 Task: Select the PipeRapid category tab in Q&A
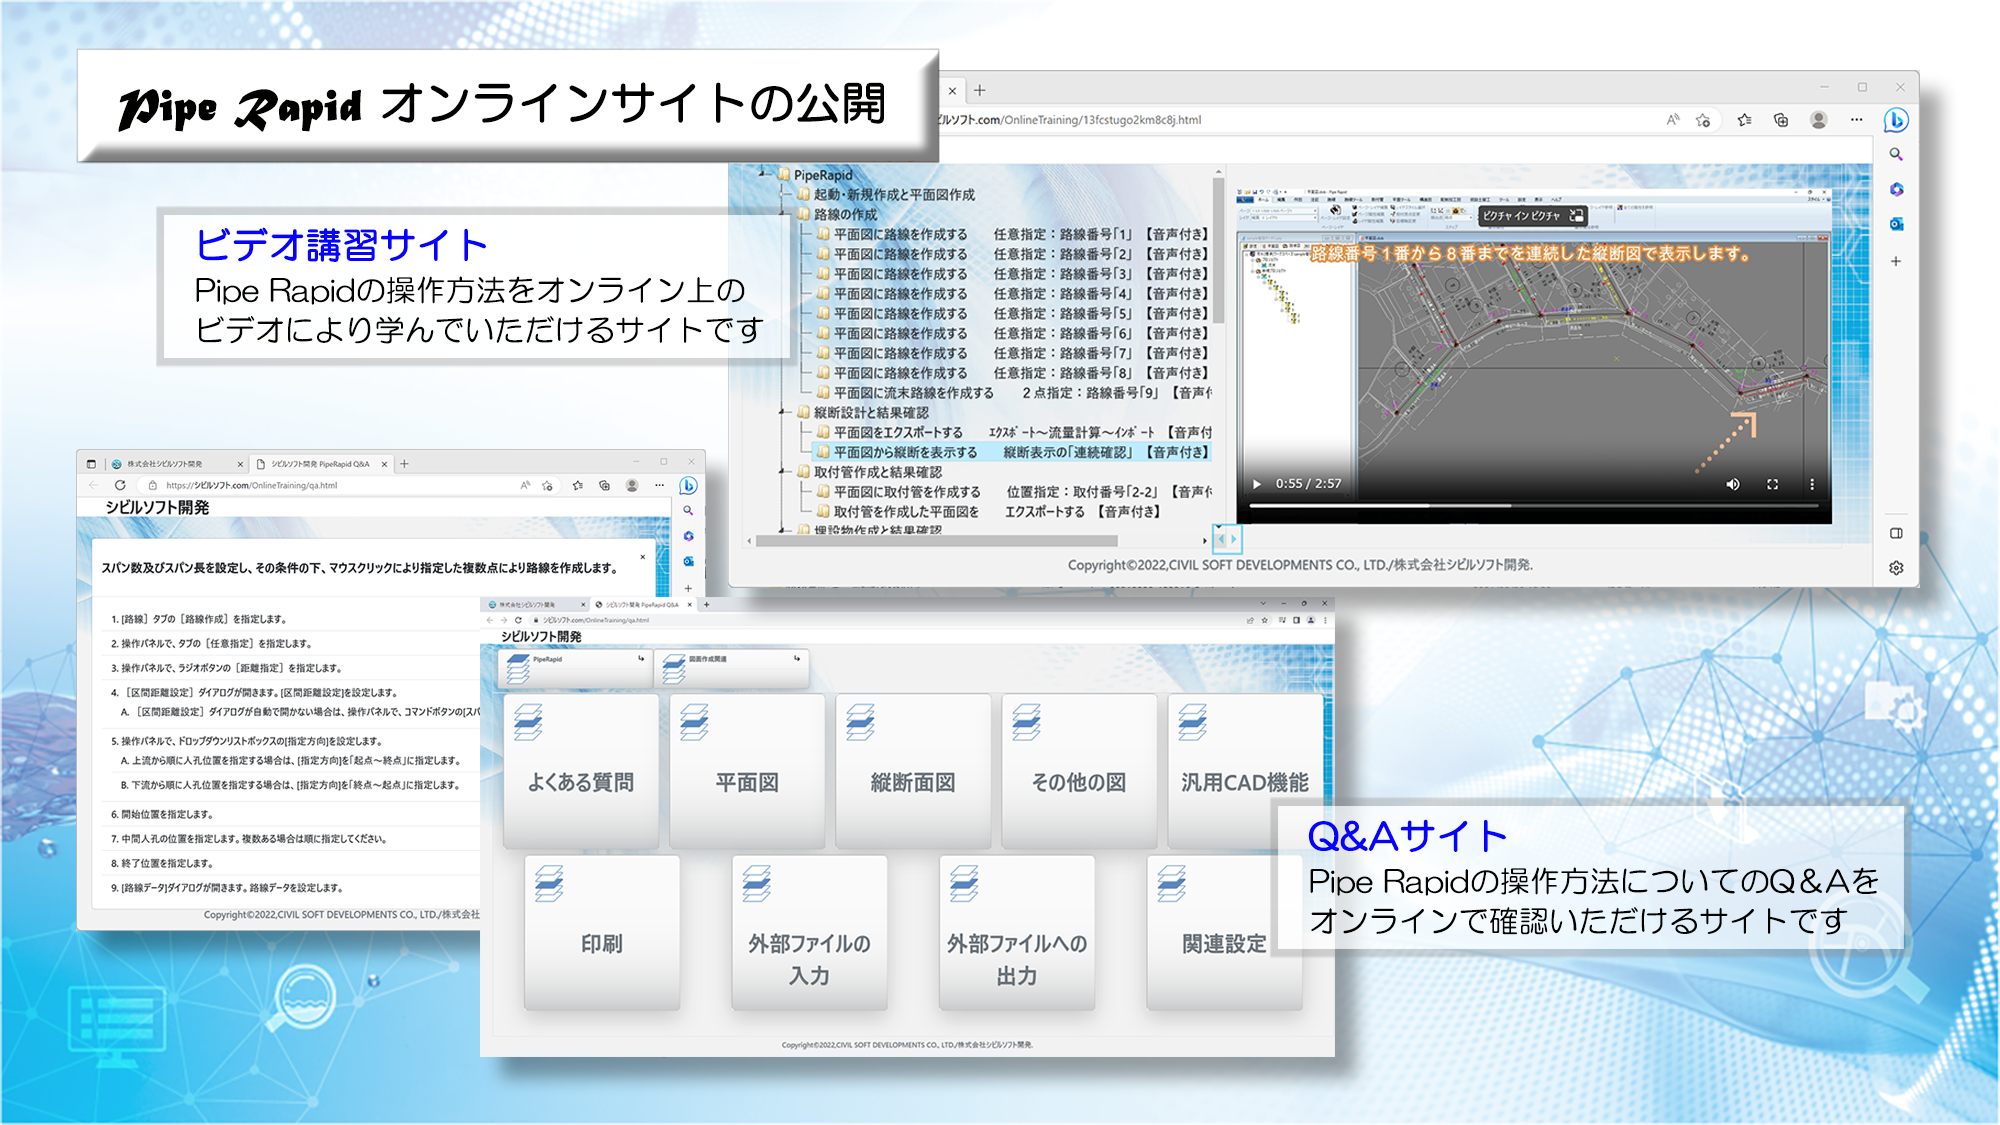click(x=574, y=668)
